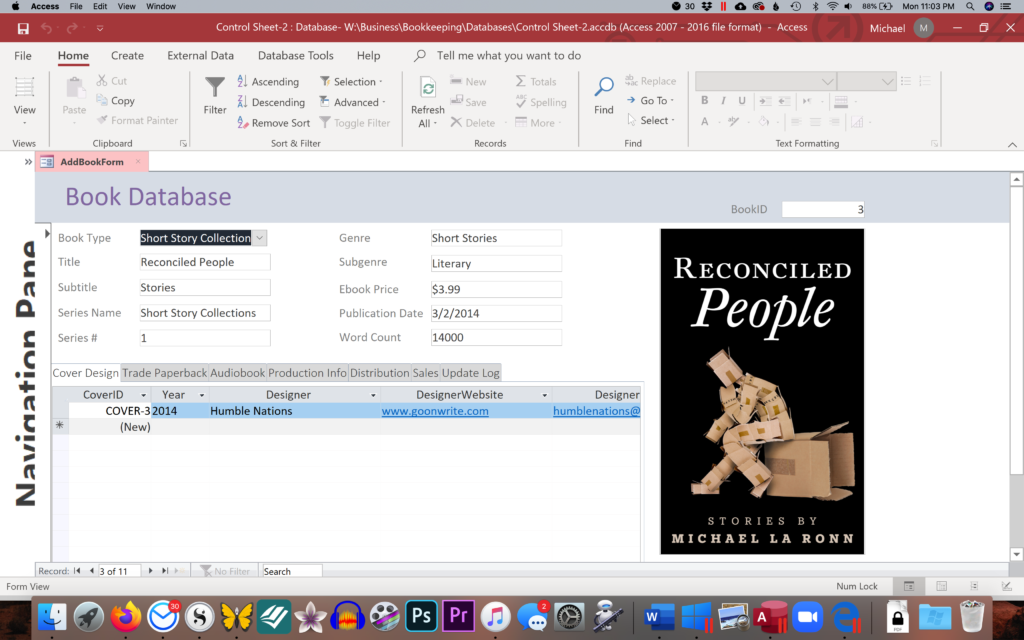1024x640 pixels.
Task: Open the Update Log tab
Action: (x=471, y=373)
